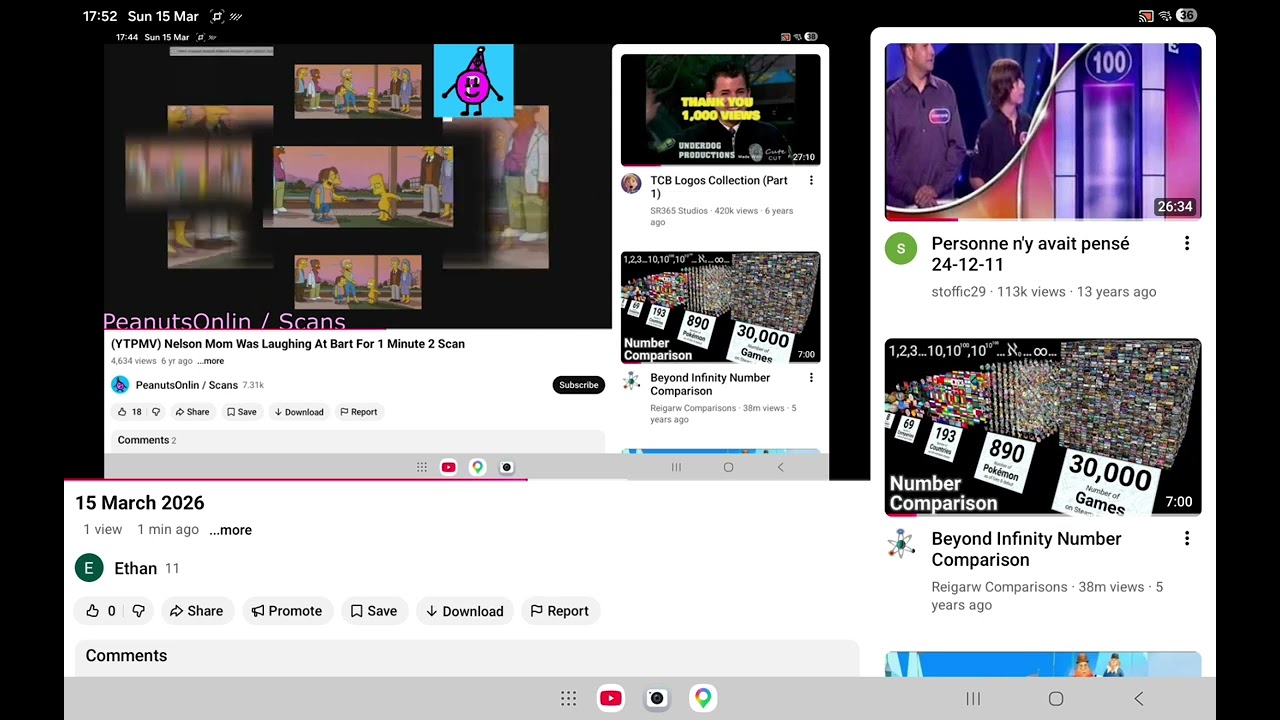This screenshot has width=1280, height=720.
Task: Open stoffic29 channel avatar
Action: [x=901, y=249]
